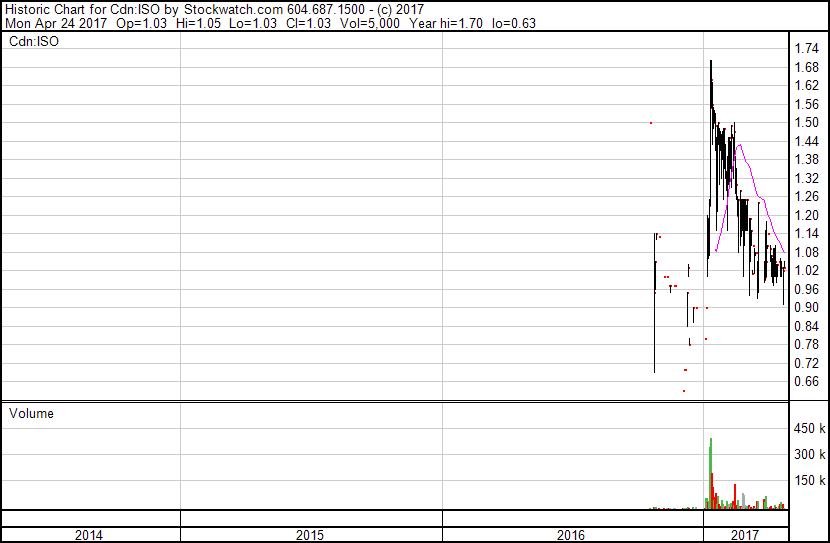Select the date Mon Apr 24 2017
The height and width of the screenshot is (543, 830).
[x=56, y=23]
